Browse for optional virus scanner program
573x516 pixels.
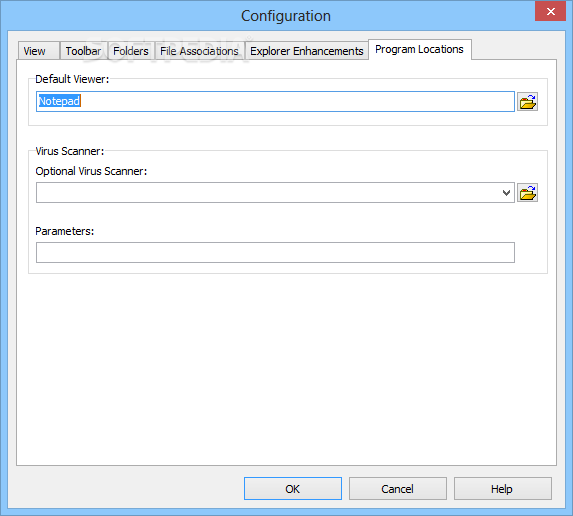[x=527, y=193]
